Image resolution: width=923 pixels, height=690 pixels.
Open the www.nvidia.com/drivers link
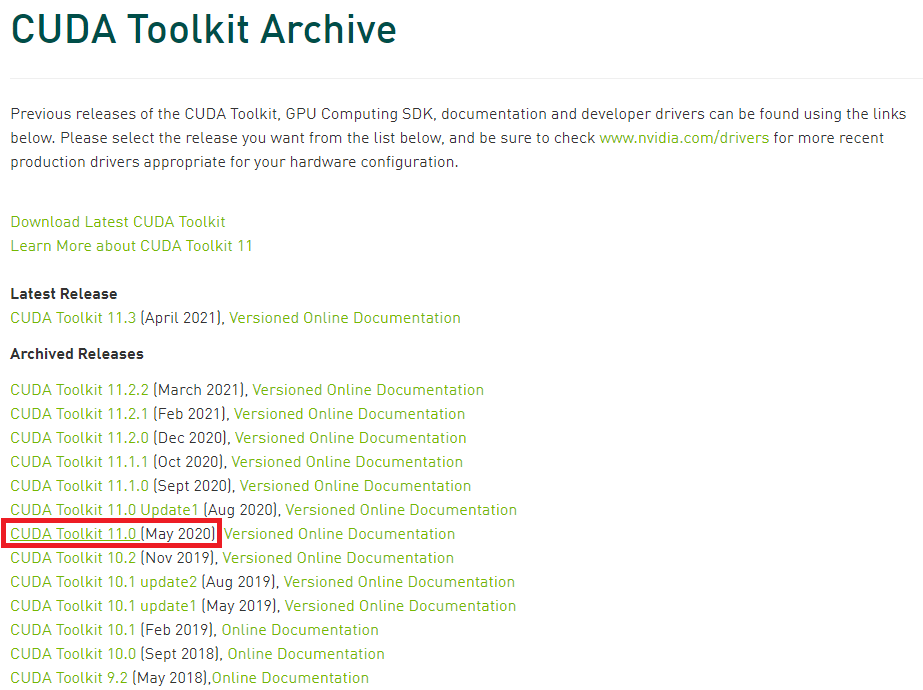pyautogui.click(x=684, y=138)
